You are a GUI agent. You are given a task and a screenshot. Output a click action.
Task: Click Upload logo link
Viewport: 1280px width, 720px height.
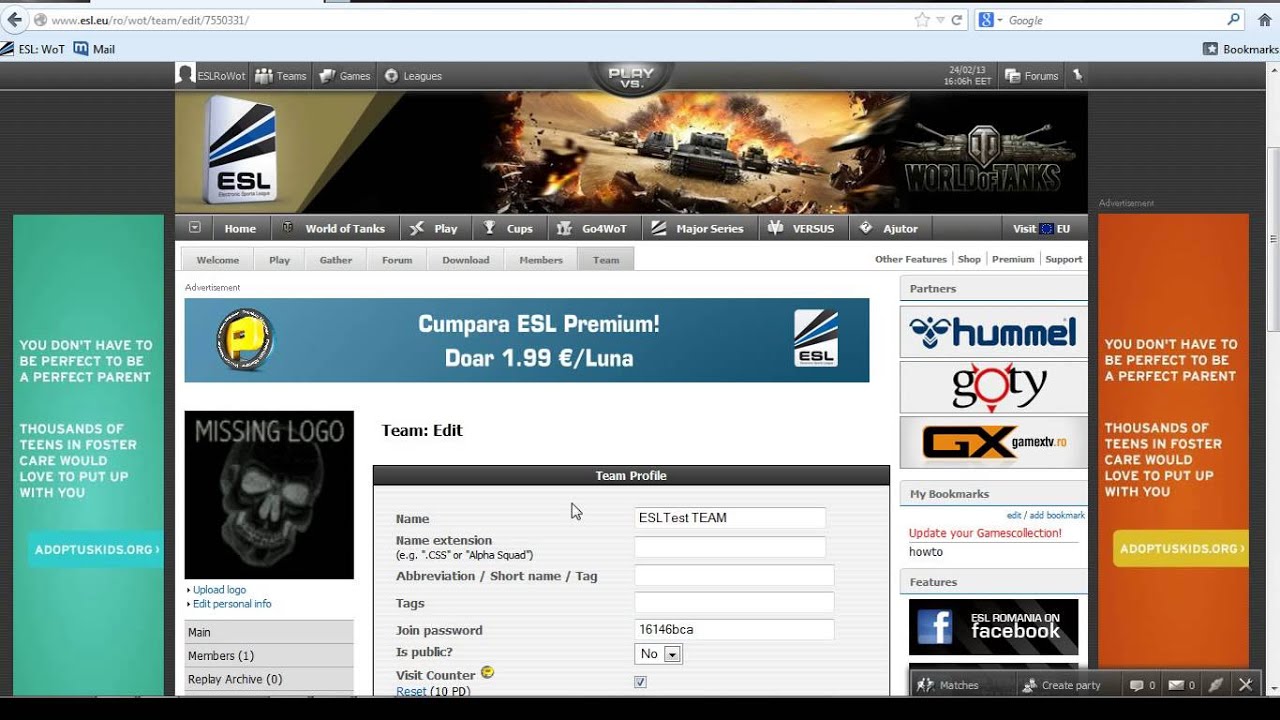coord(219,590)
